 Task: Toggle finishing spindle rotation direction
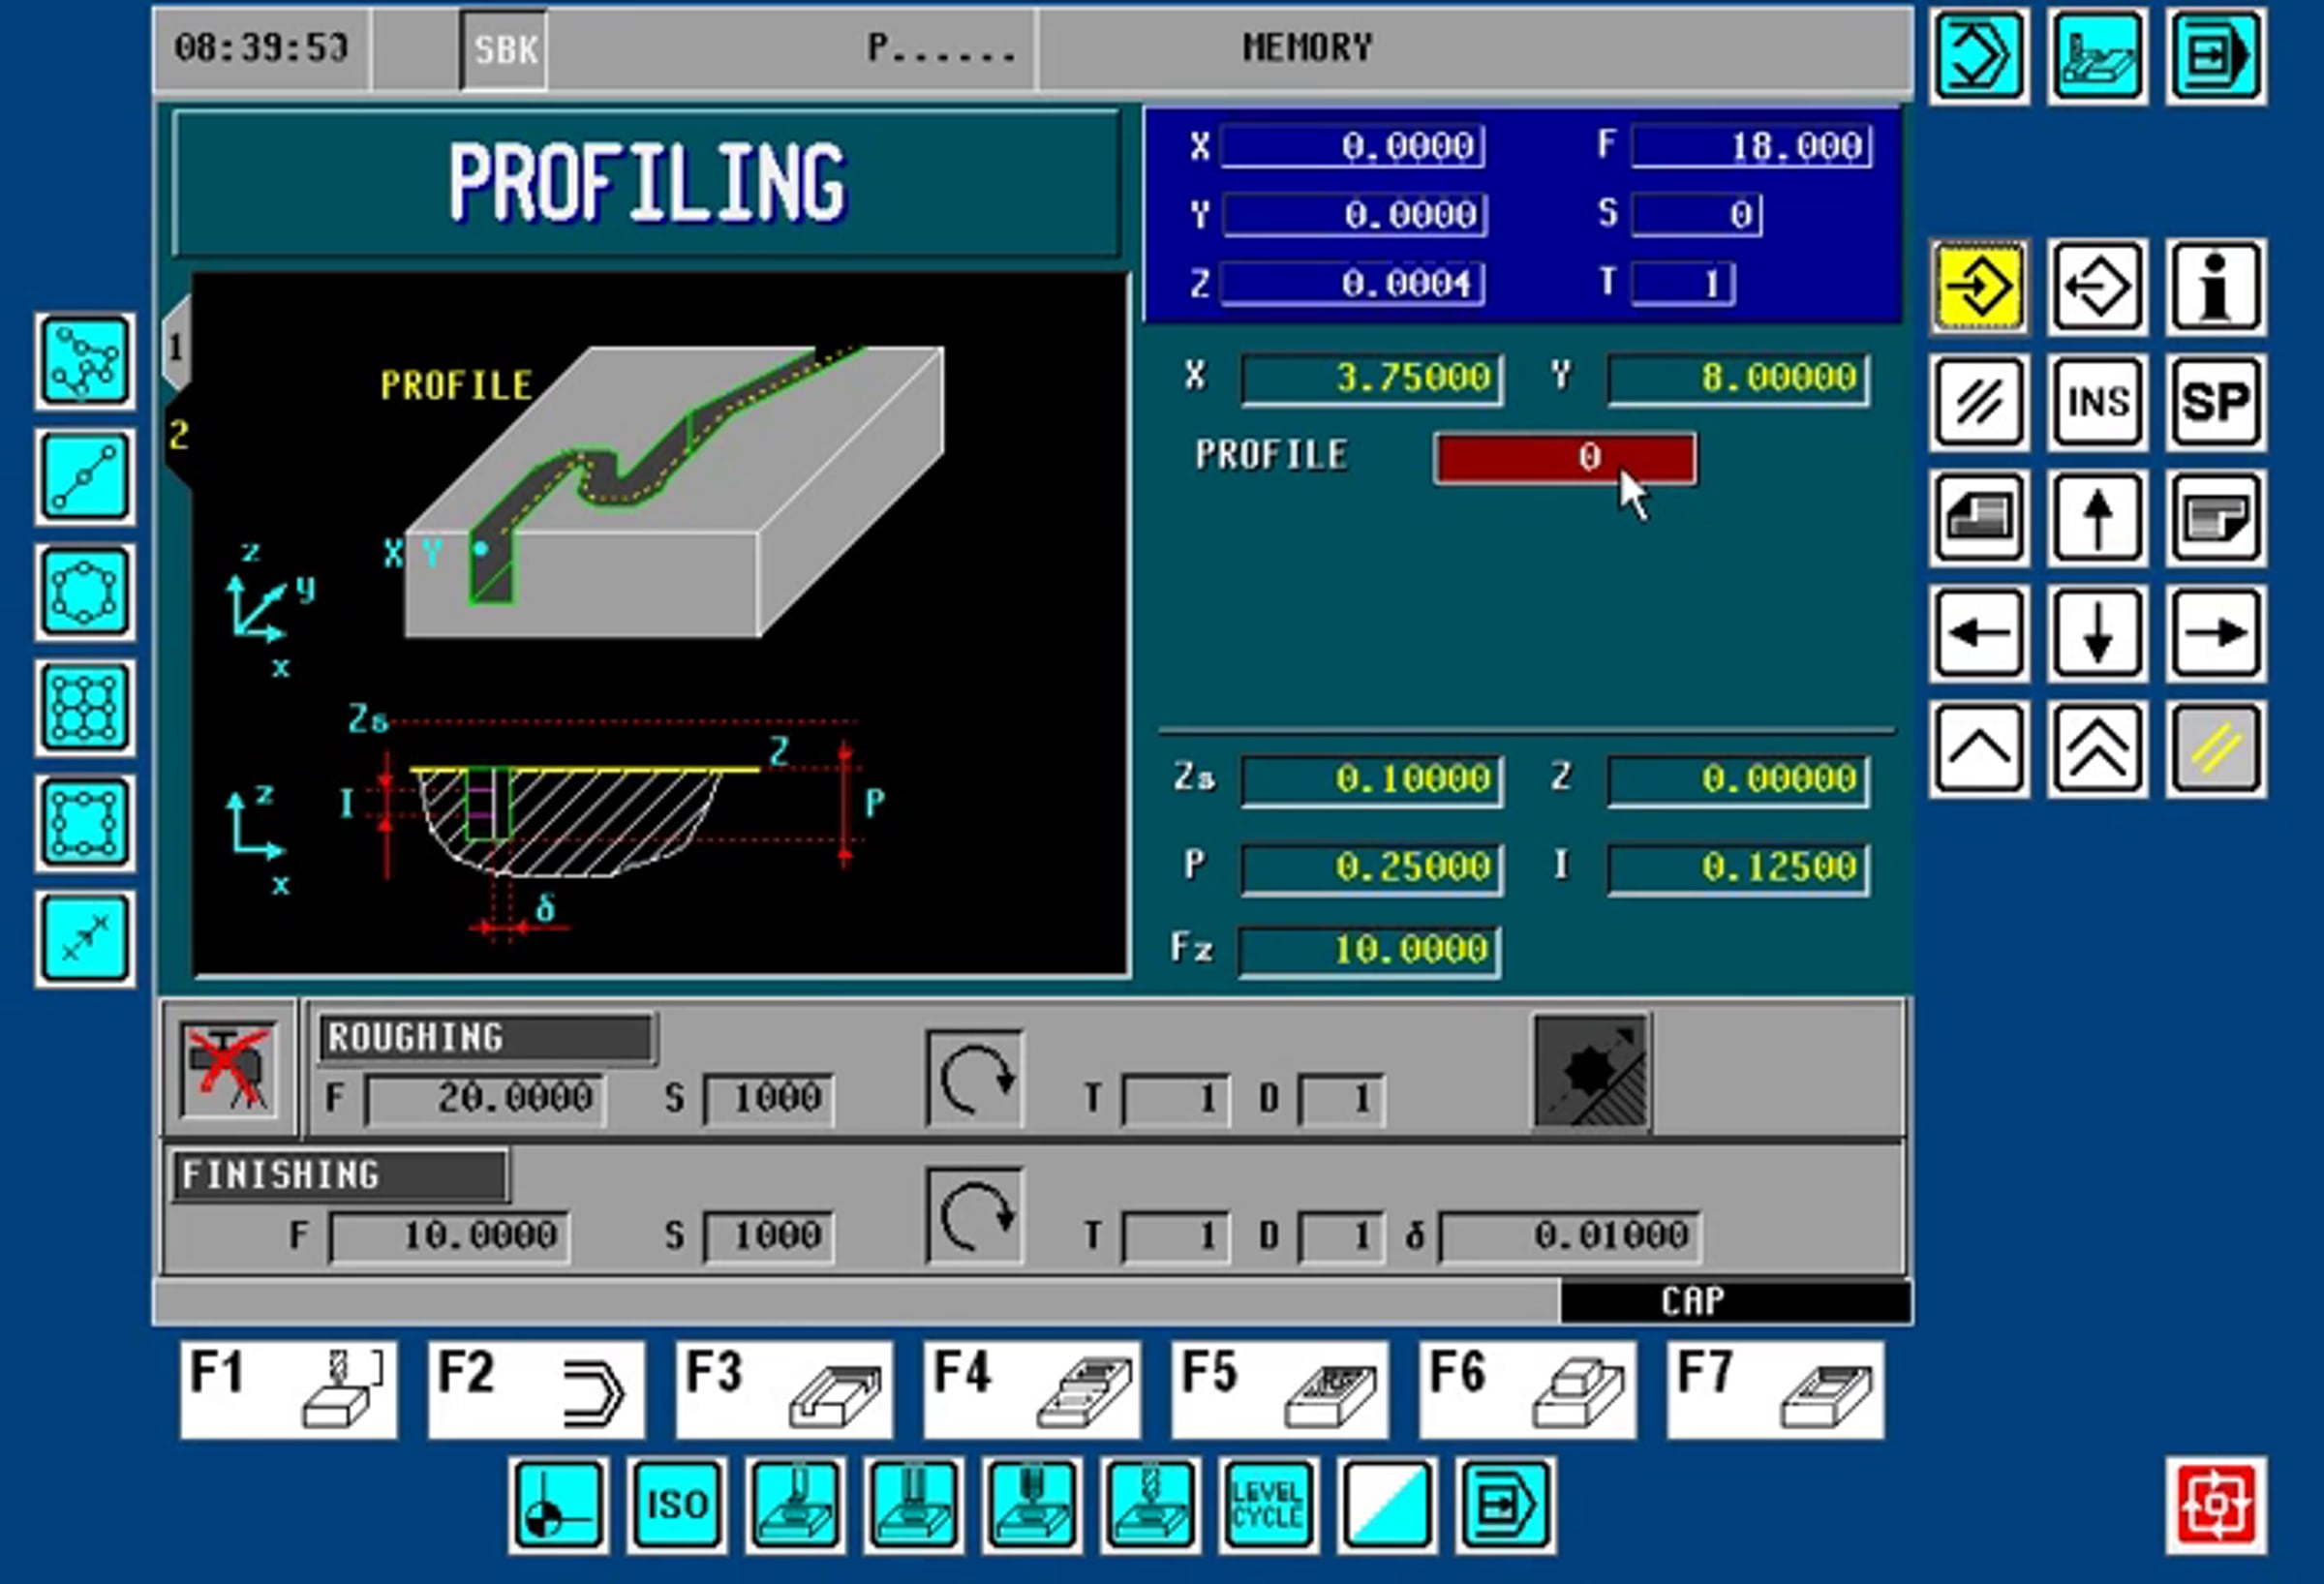coord(975,1216)
